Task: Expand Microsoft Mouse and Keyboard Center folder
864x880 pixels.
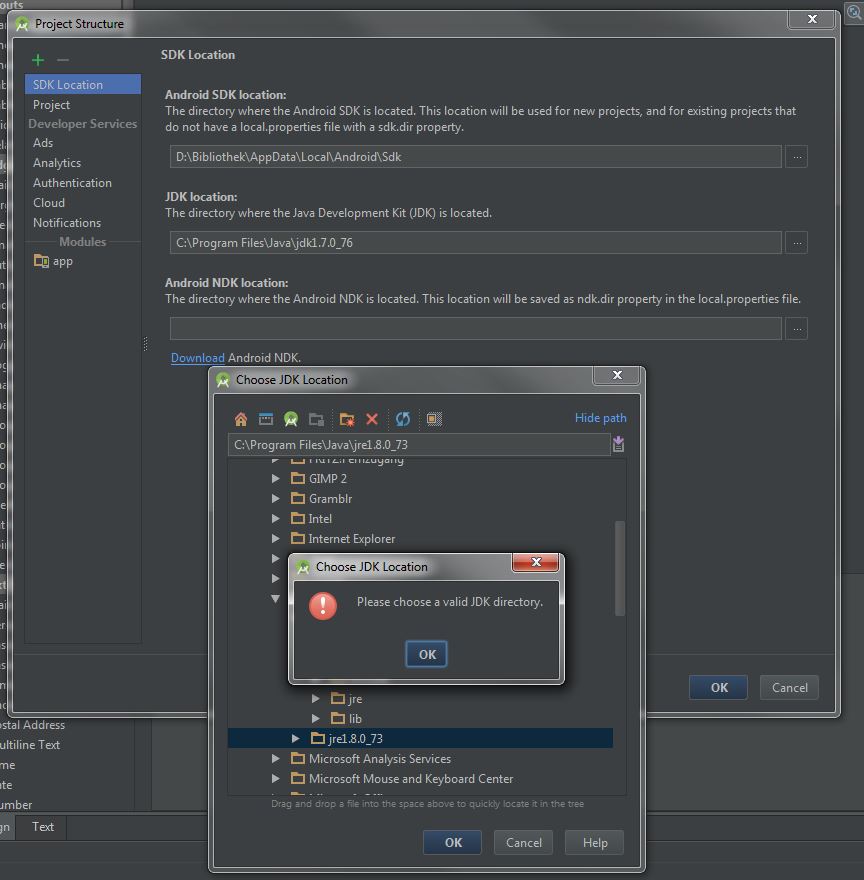Action: point(276,779)
